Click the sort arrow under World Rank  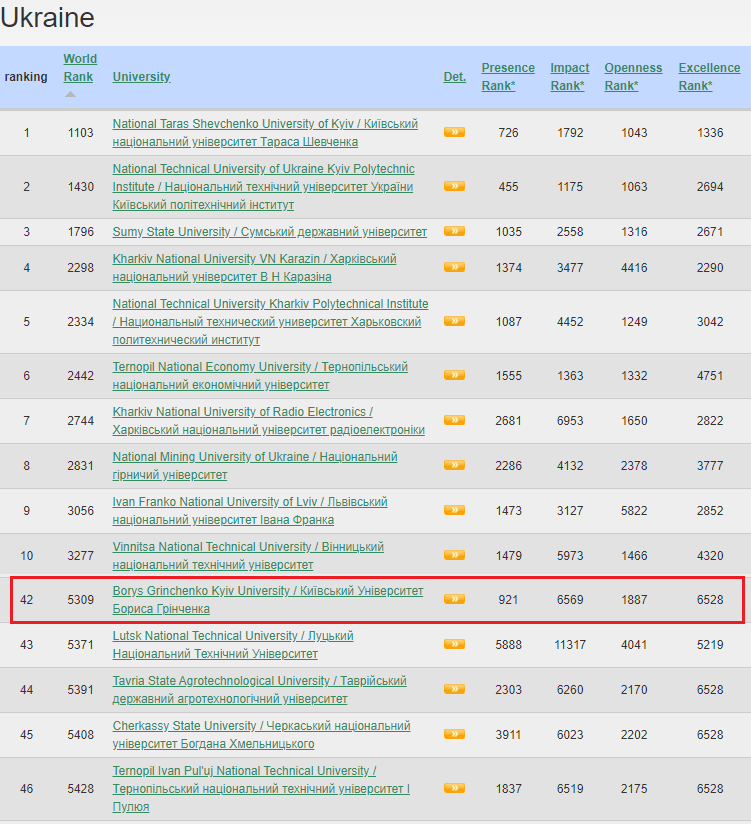click(x=71, y=95)
